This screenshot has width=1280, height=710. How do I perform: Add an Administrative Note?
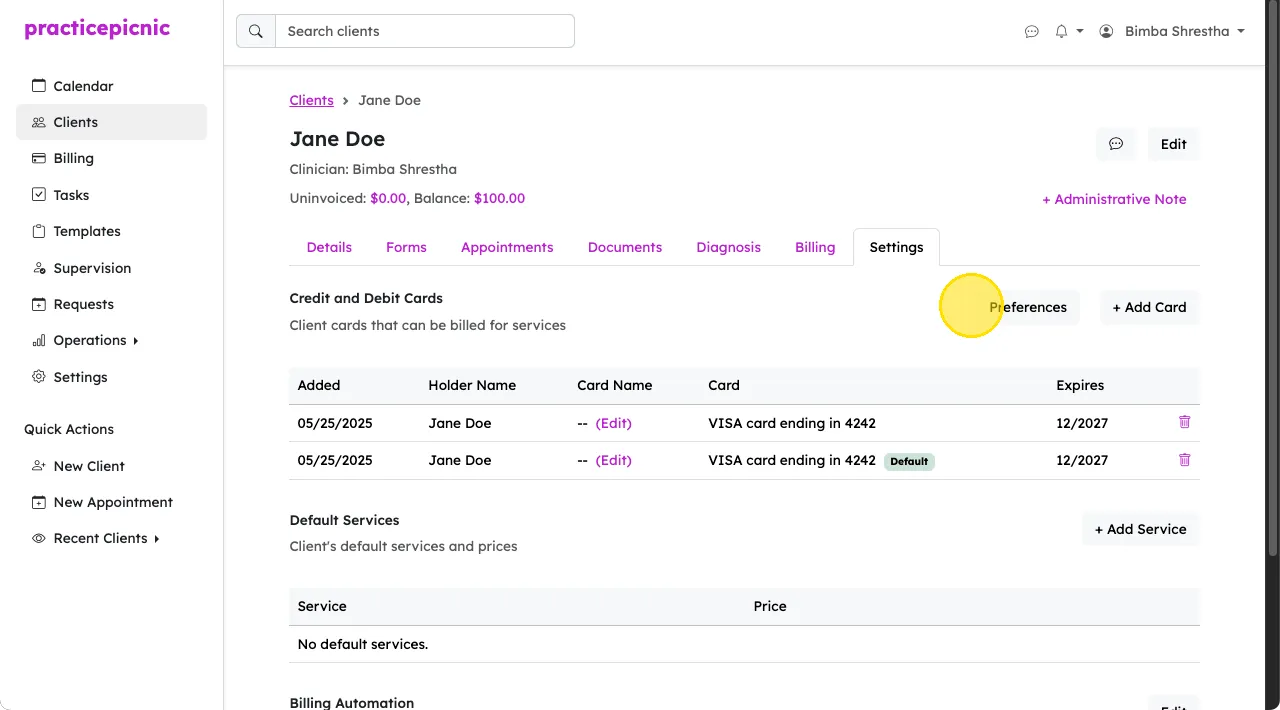pyautogui.click(x=1114, y=199)
